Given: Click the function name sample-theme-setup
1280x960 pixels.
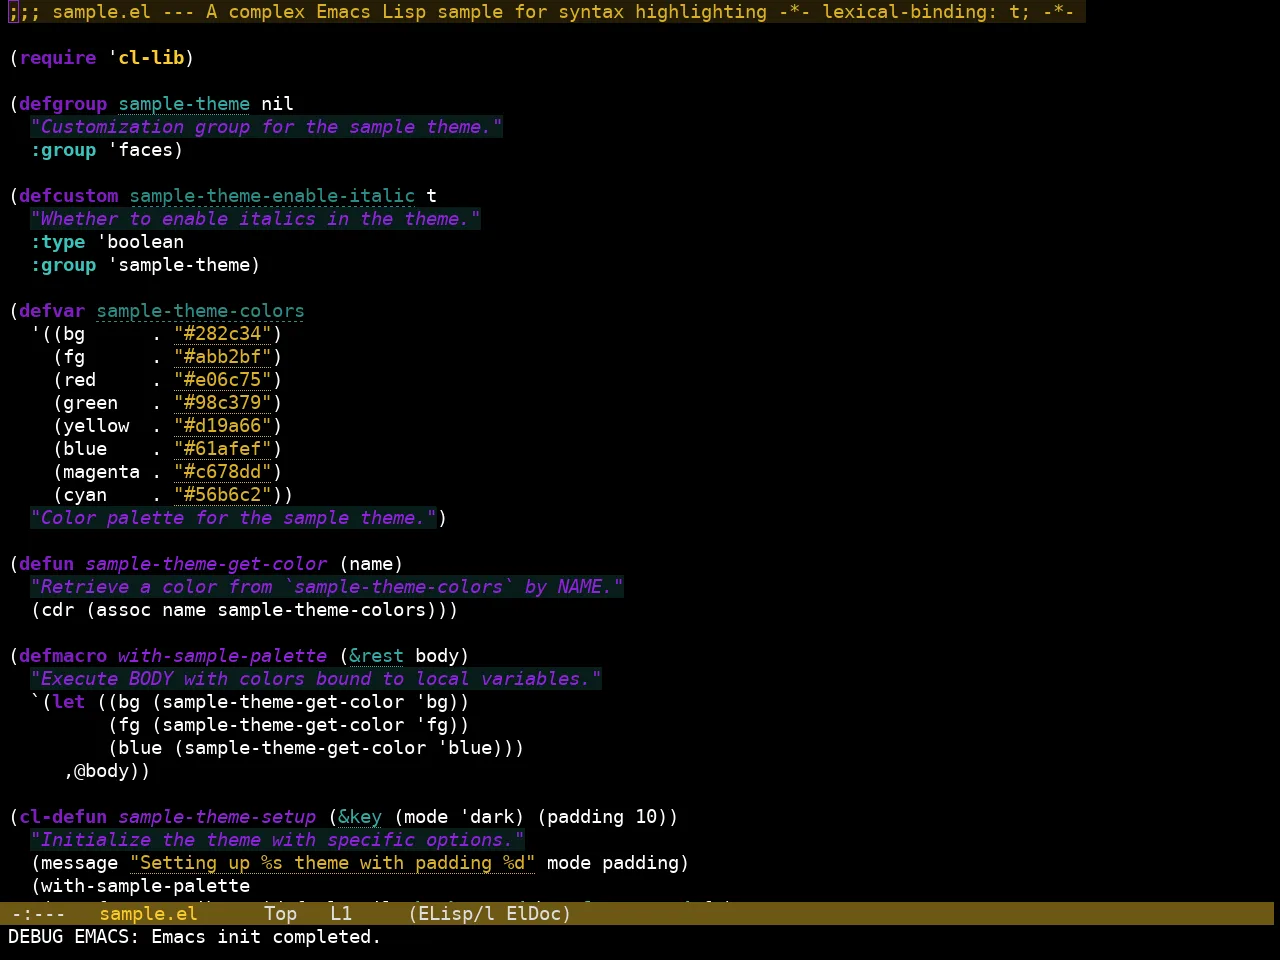Looking at the screenshot, I should (217, 817).
